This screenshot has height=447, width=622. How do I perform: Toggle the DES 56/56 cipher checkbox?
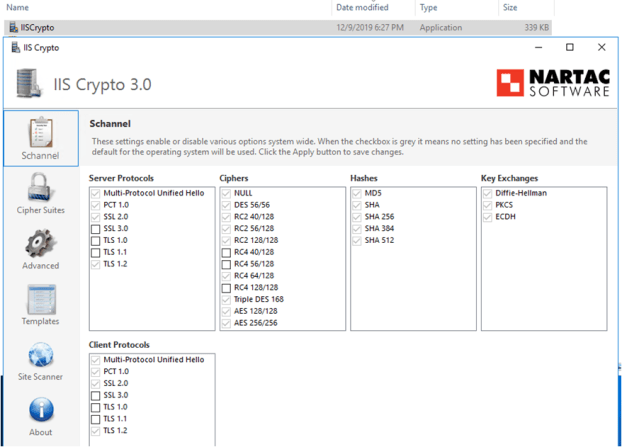point(226,205)
